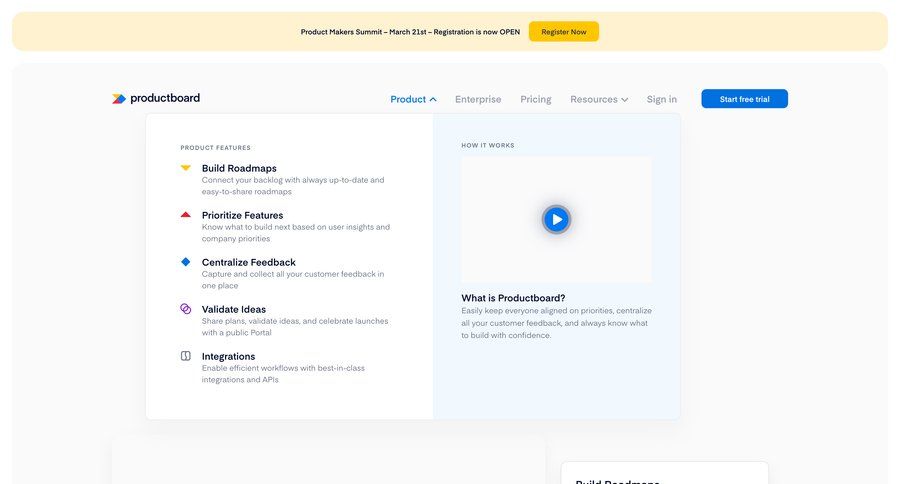Click the yellow Build Roadmaps icon
Viewport: 900px width, 484px height.
tap(185, 168)
